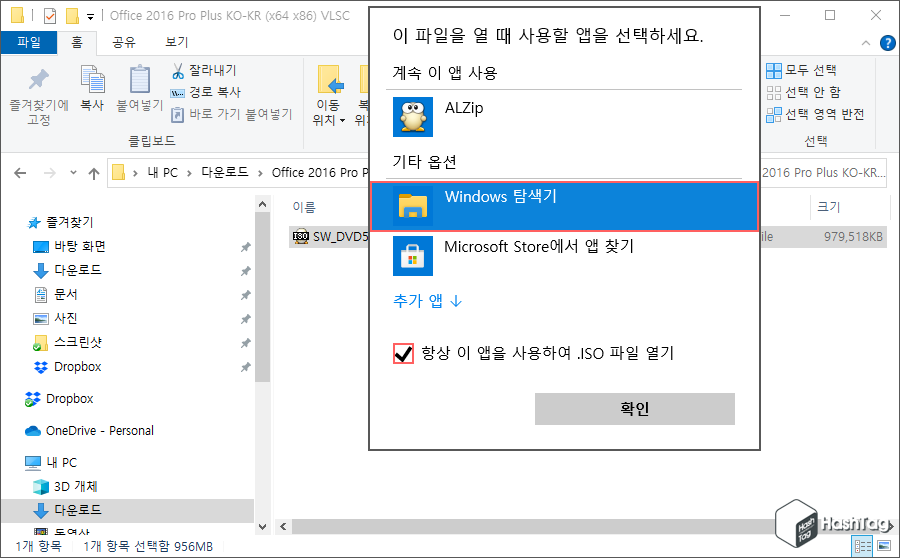Switch to 공유 ribbon tab
Viewport: 900px width, 558px height.
[123, 42]
